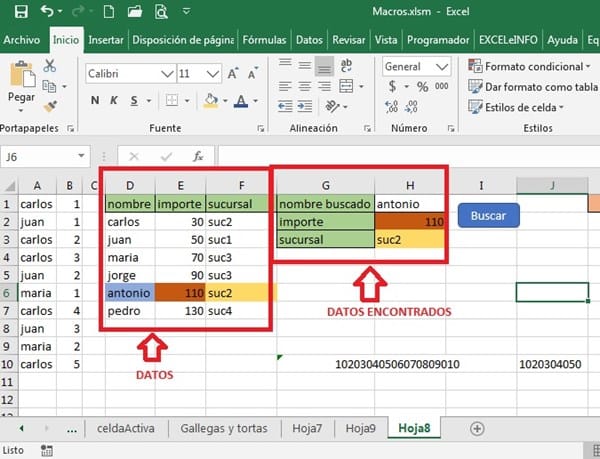Click the Paste (Pegar) clipboard icon

[x=21, y=78]
